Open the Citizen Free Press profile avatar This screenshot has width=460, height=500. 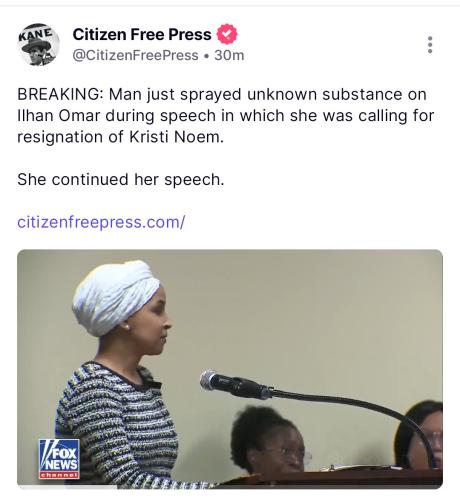[38, 44]
